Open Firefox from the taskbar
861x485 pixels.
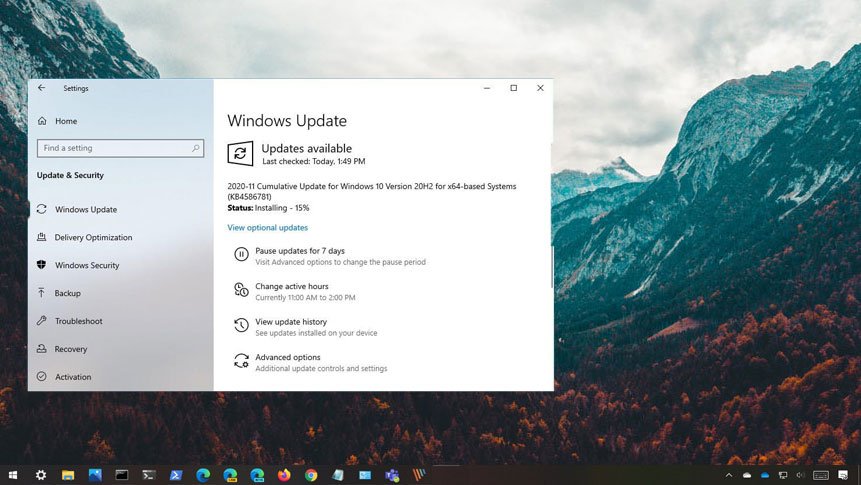click(x=284, y=475)
